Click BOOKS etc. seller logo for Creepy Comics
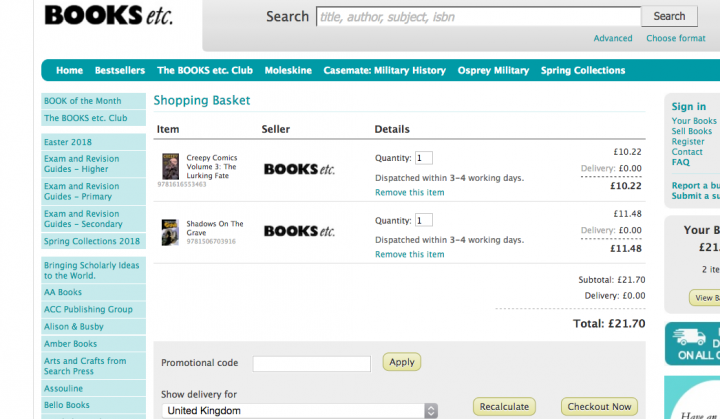The height and width of the screenshot is (419, 720). 299,169
